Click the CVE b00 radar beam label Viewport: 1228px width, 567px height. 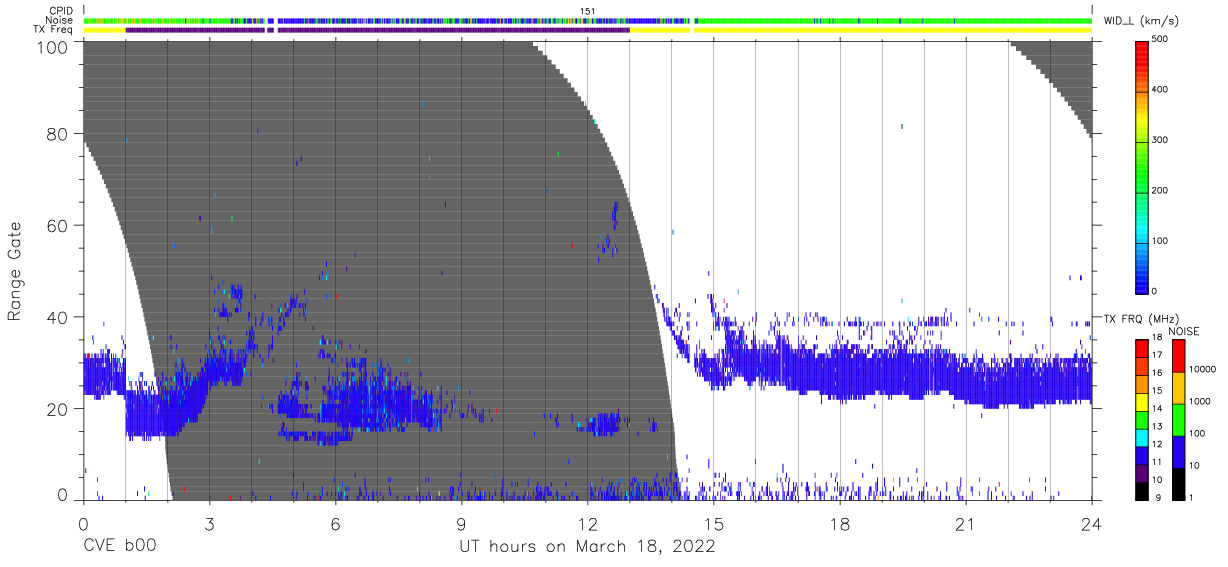[x=120, y=547]
